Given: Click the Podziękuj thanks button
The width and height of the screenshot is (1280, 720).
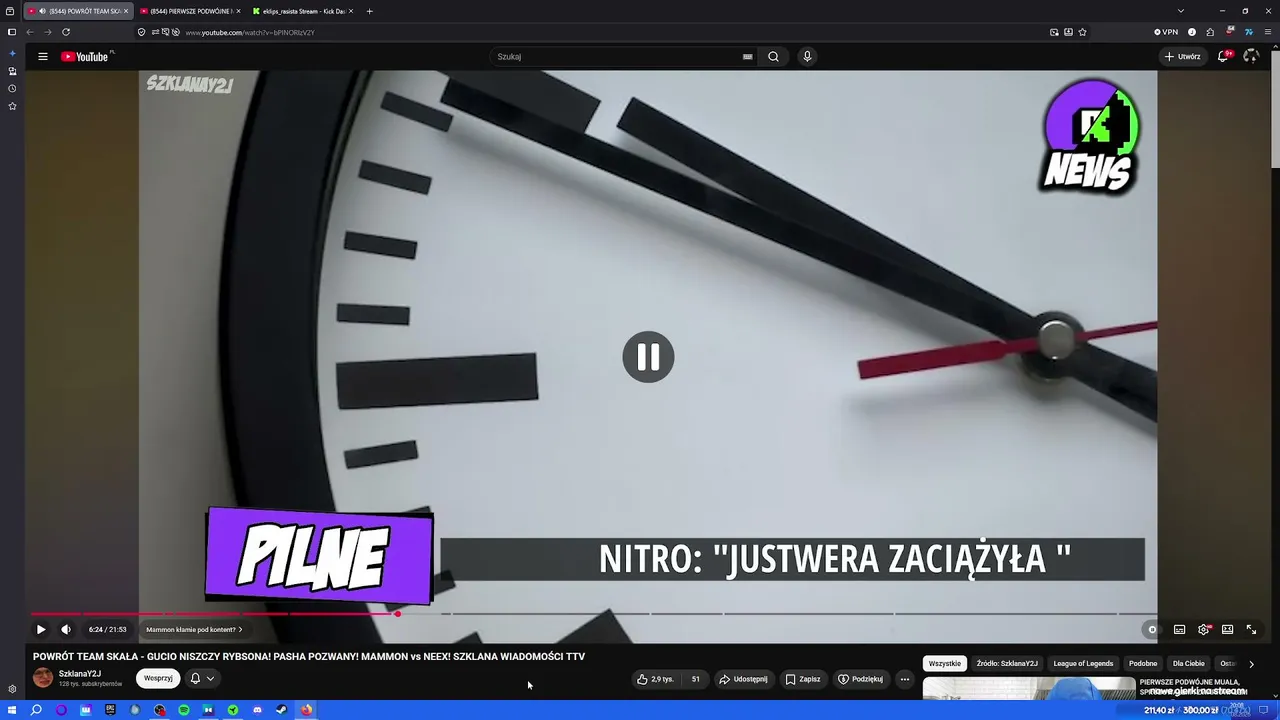Looking at the screenshot, I should pos(861,679).
